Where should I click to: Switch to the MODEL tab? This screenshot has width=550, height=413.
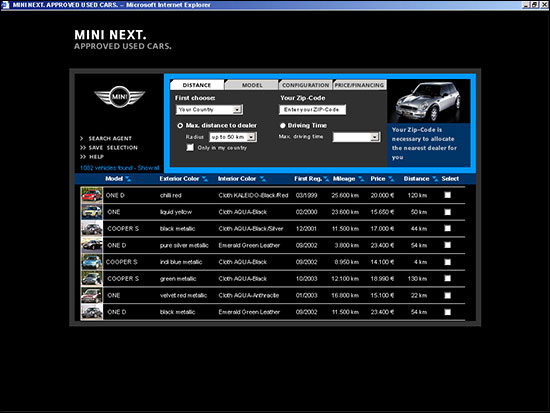(252, 85)
